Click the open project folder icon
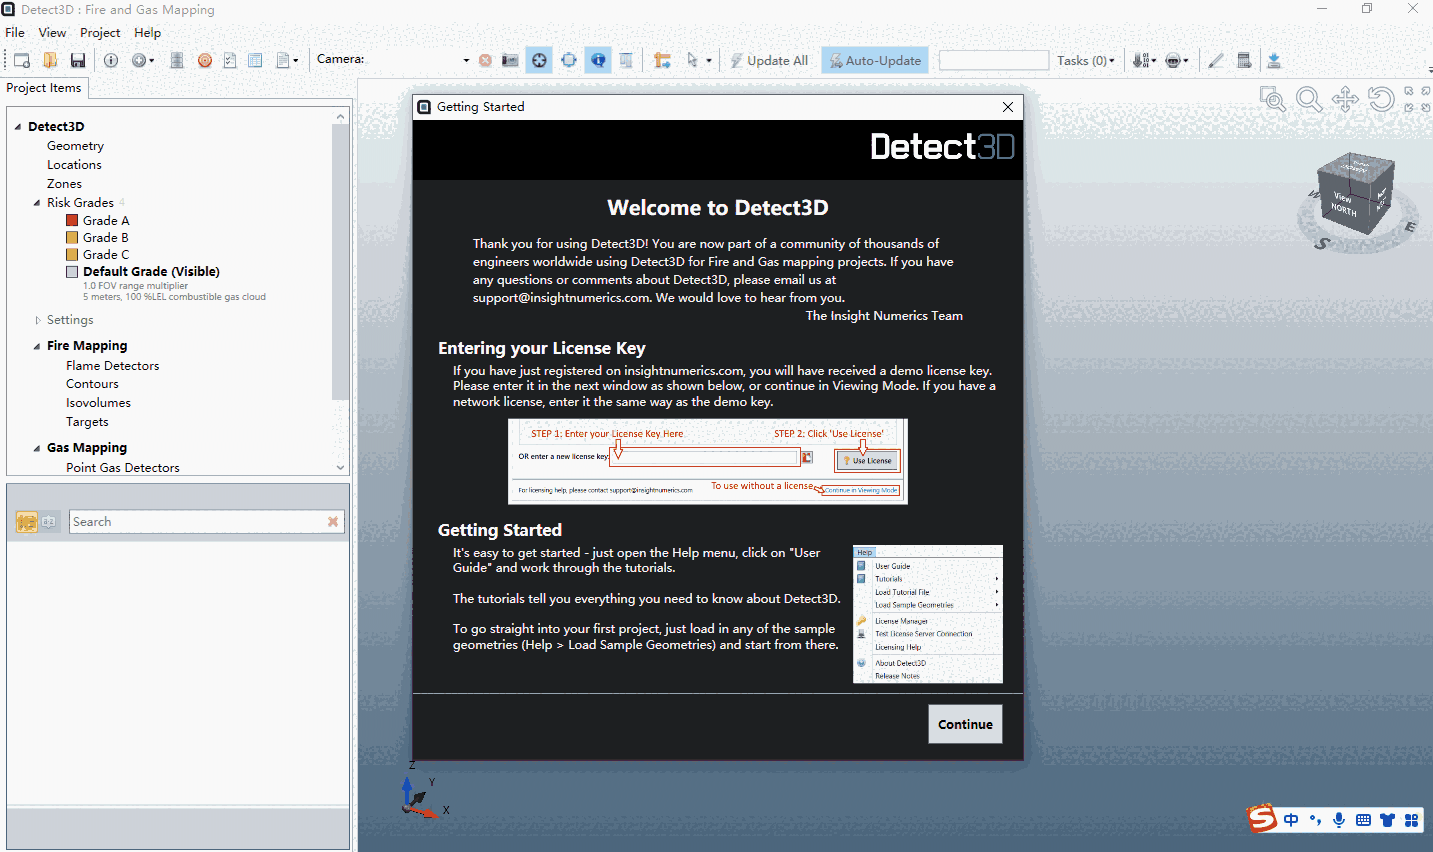 (x=50, y=60)
